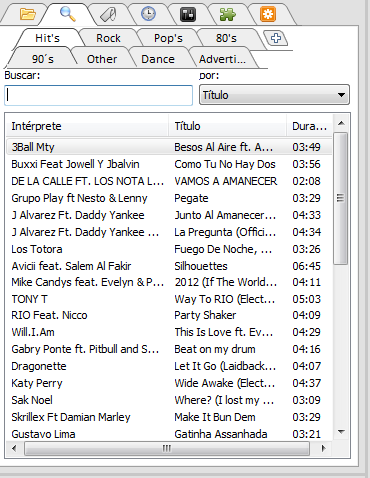Open the Dance category tab
Viewport: 370px width, 478px height.
pos(158,59)
